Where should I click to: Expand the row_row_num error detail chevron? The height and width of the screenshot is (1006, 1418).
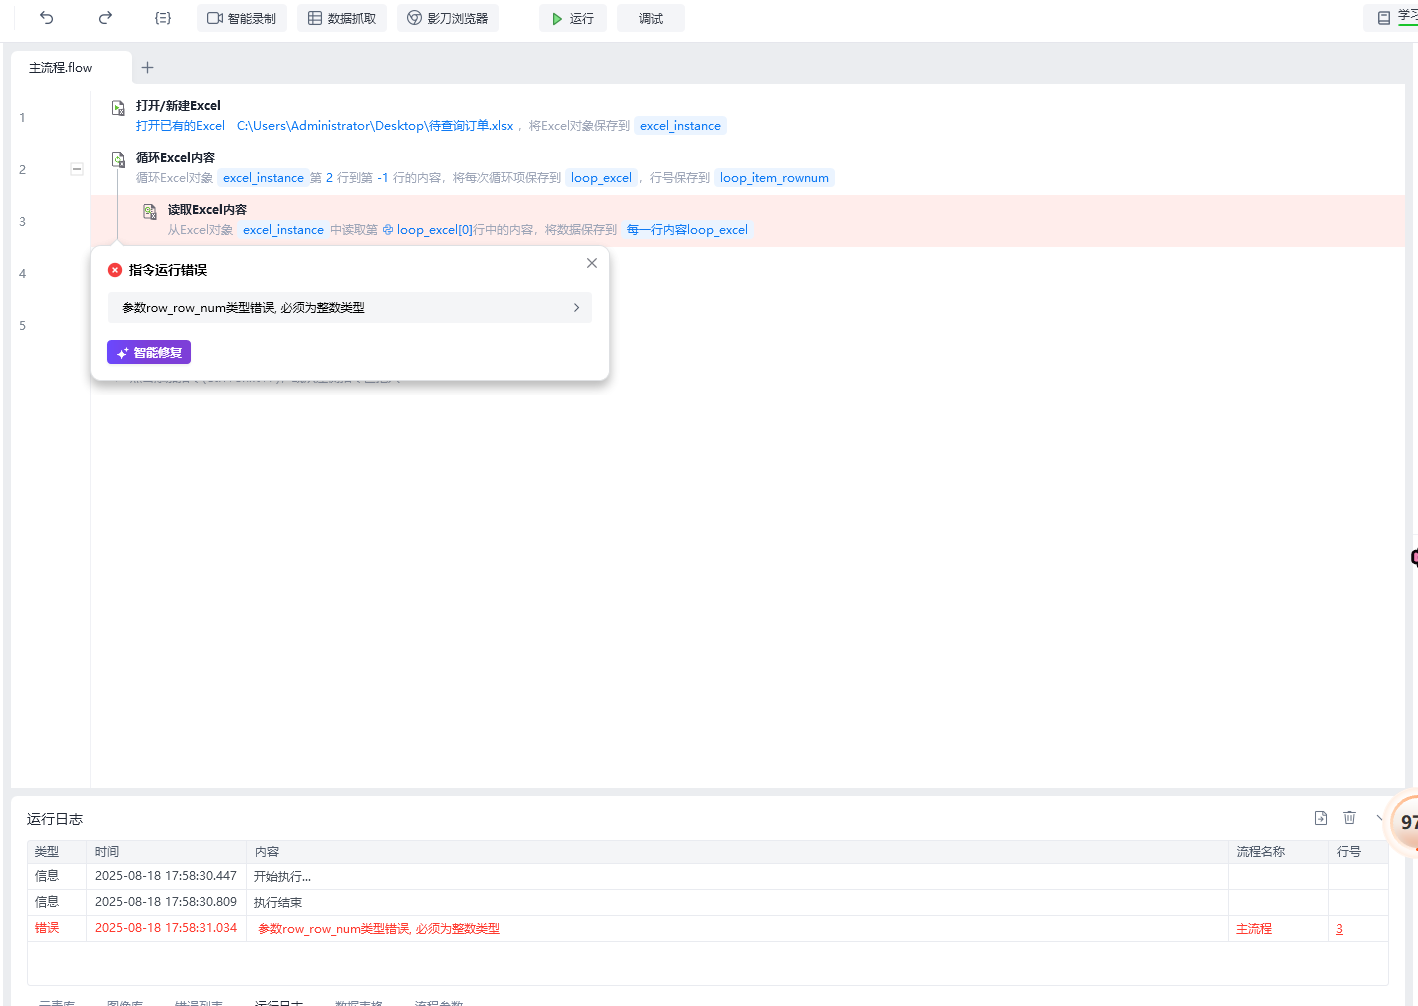pos(576,308)
